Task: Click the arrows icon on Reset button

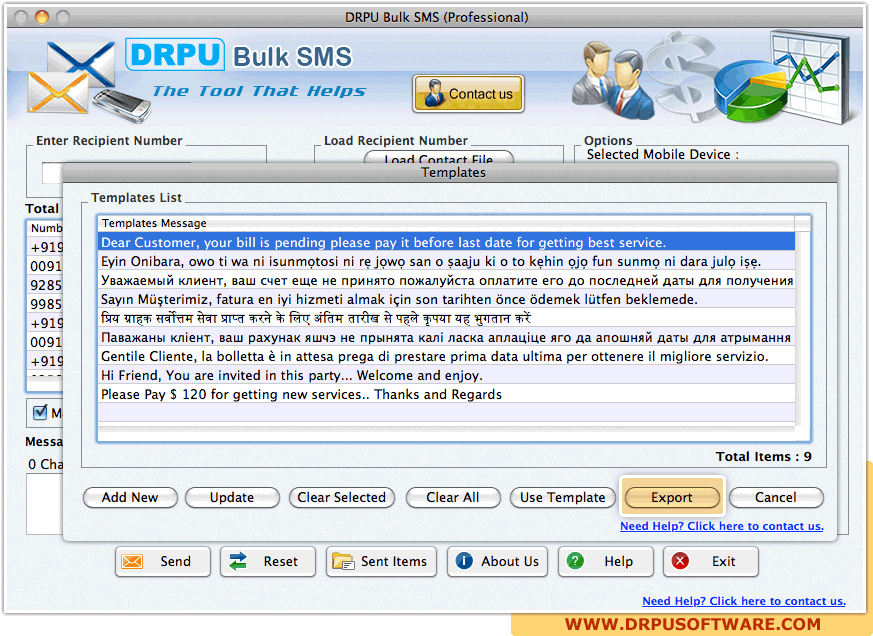Action: pyautogui.click(x=238, y=561)
